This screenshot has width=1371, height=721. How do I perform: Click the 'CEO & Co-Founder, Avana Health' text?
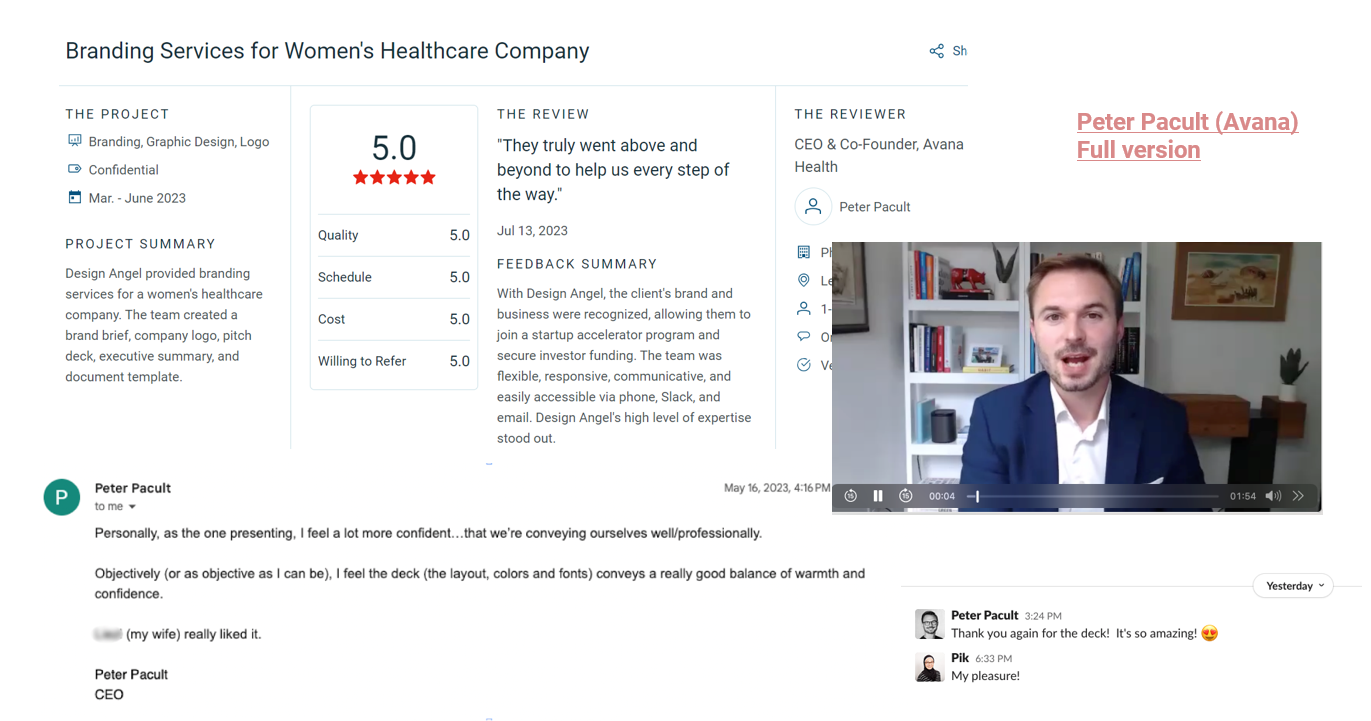tap(879, 155)
